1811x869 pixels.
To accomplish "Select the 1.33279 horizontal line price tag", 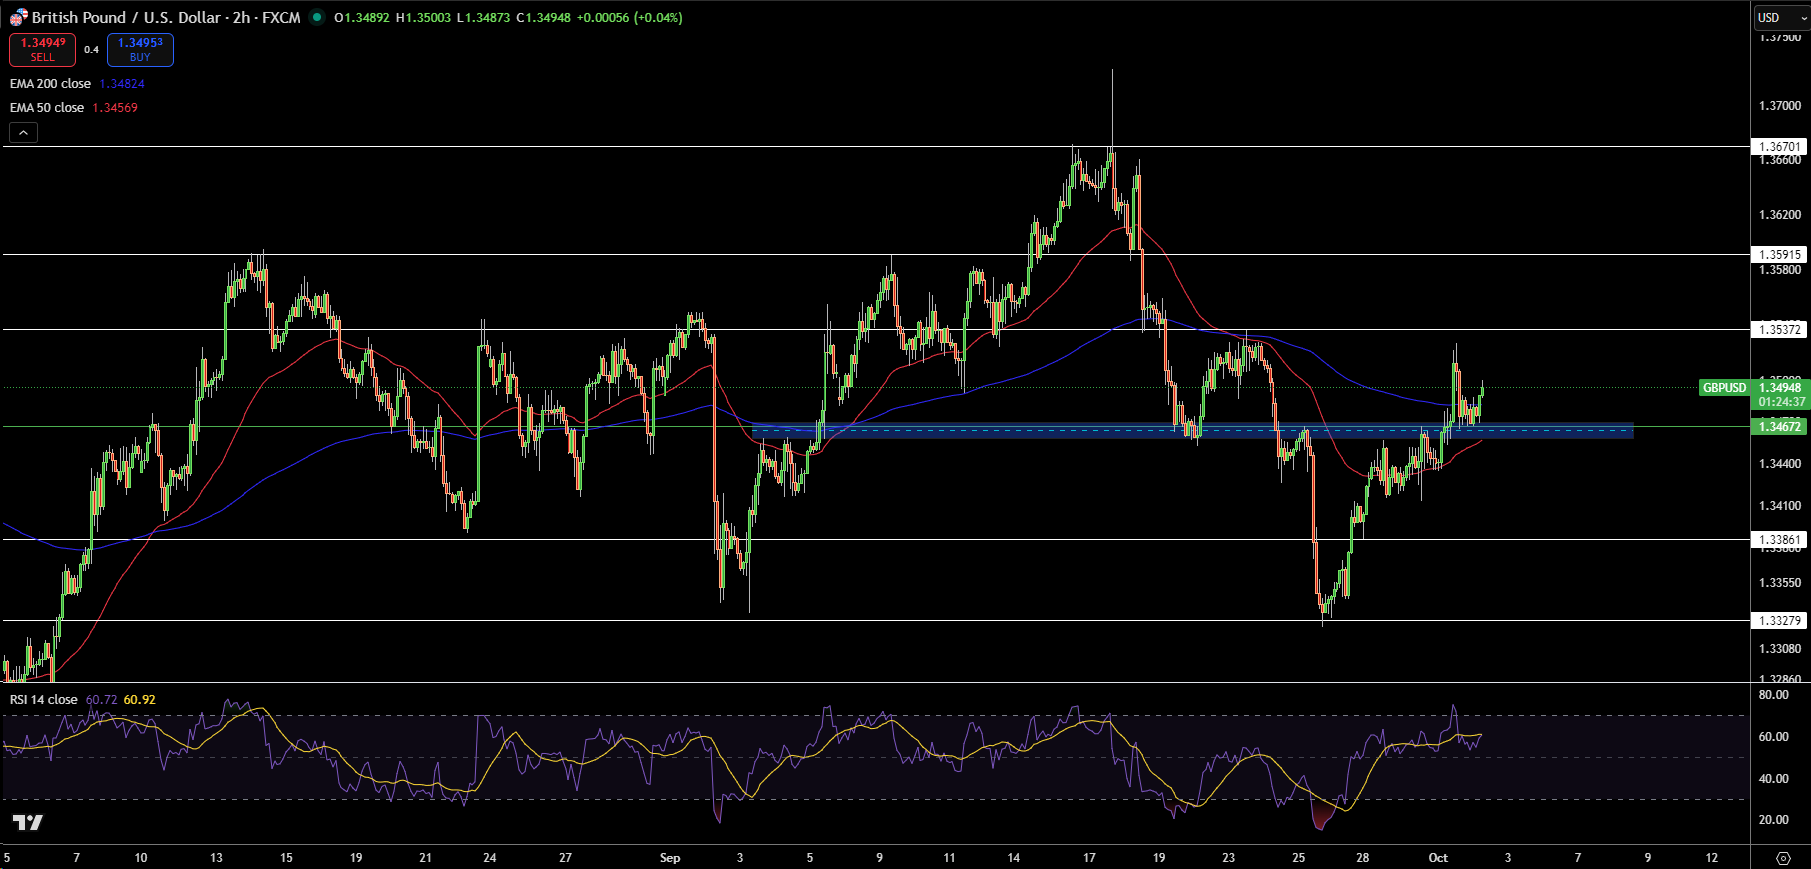I will [1779, 621].
